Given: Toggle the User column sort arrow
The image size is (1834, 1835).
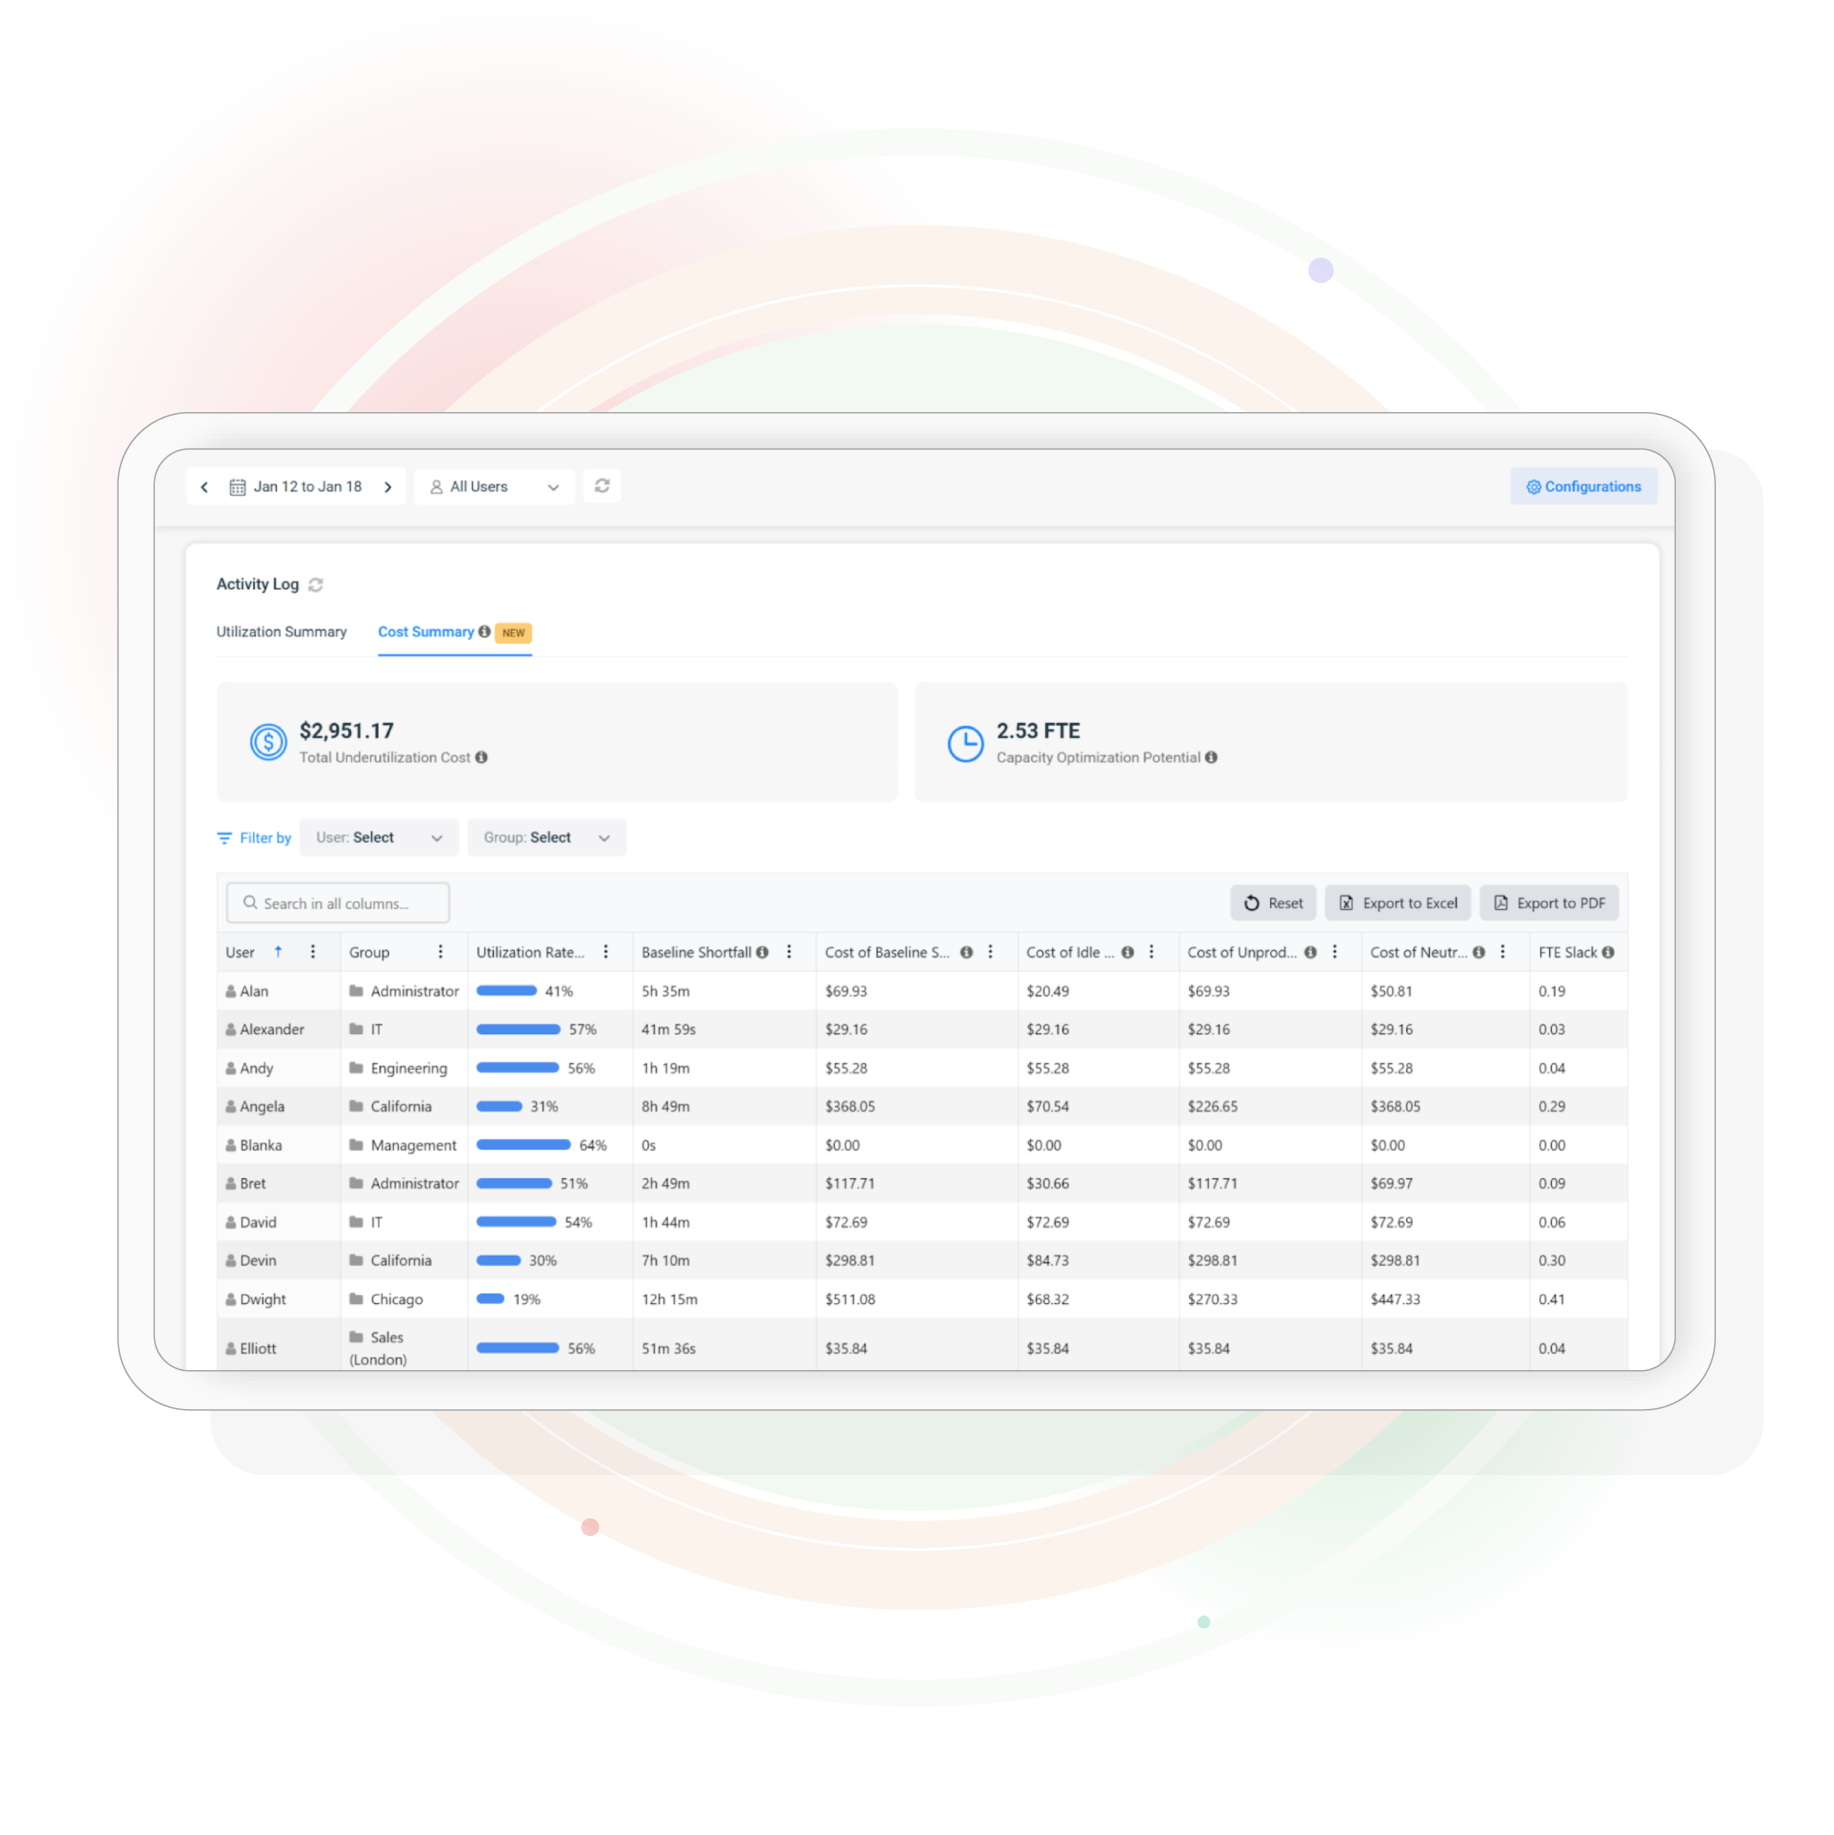Looking at the screenshot, I should (x=278, y=952).
